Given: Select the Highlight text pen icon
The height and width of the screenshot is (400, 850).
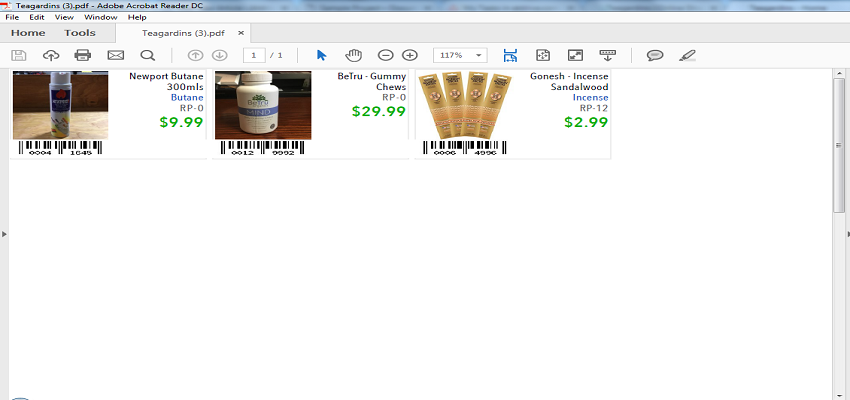Looking at the screenshot, I should tap(687, 55).
